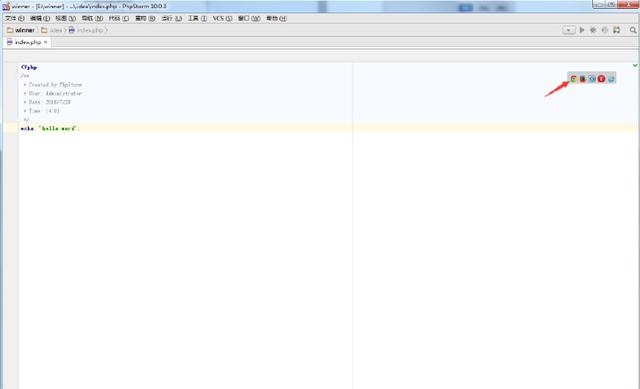
Task: Click the 'Date' comment line
Action: click(x=47, y=102)
